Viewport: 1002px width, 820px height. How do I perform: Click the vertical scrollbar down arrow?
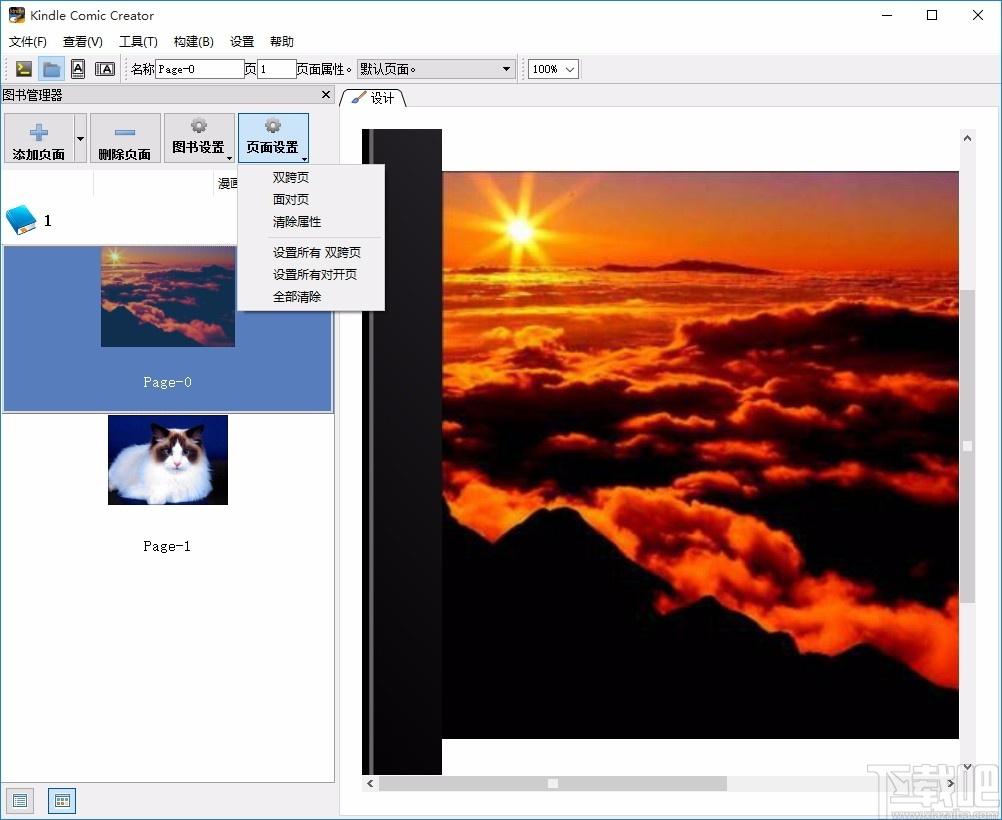pos(967,766)
